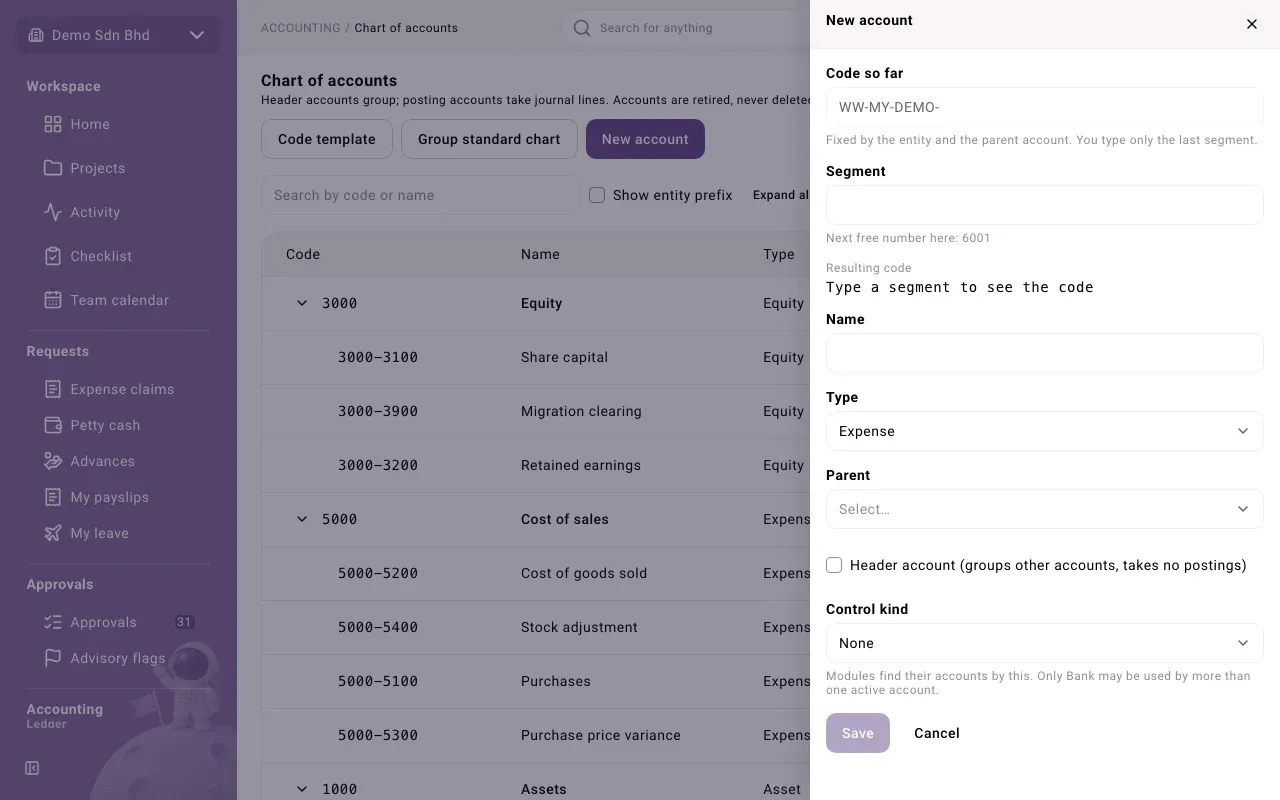Open the Parent account dropdown
The image size is (1280, 800).
[x=1045, y=509]
